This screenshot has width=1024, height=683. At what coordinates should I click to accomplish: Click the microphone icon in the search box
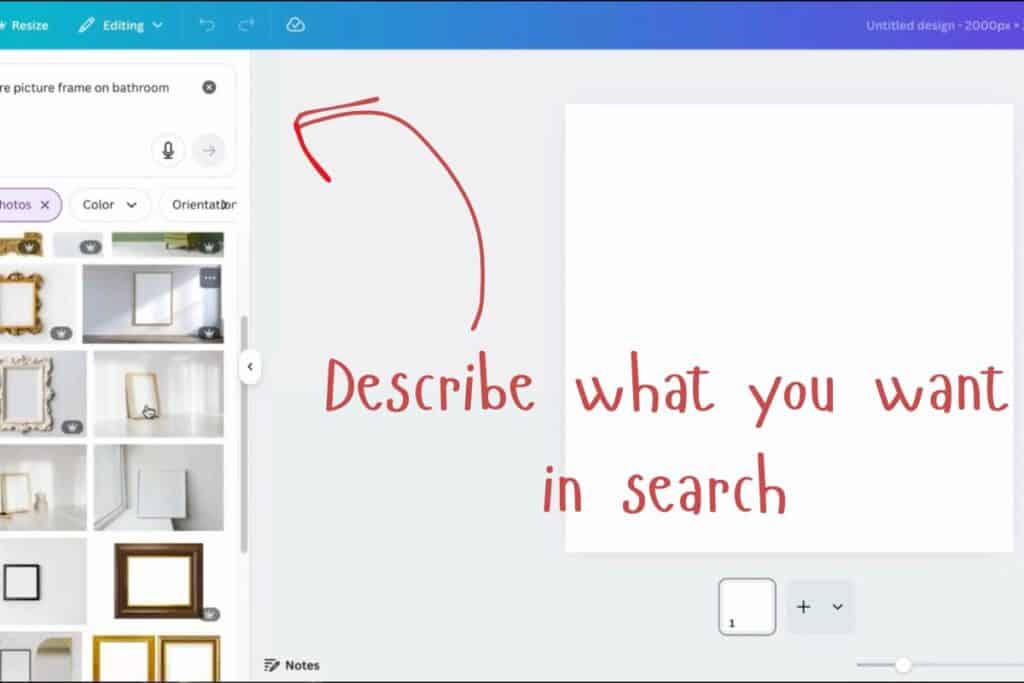pyautogui.click(x=168, y=150)
